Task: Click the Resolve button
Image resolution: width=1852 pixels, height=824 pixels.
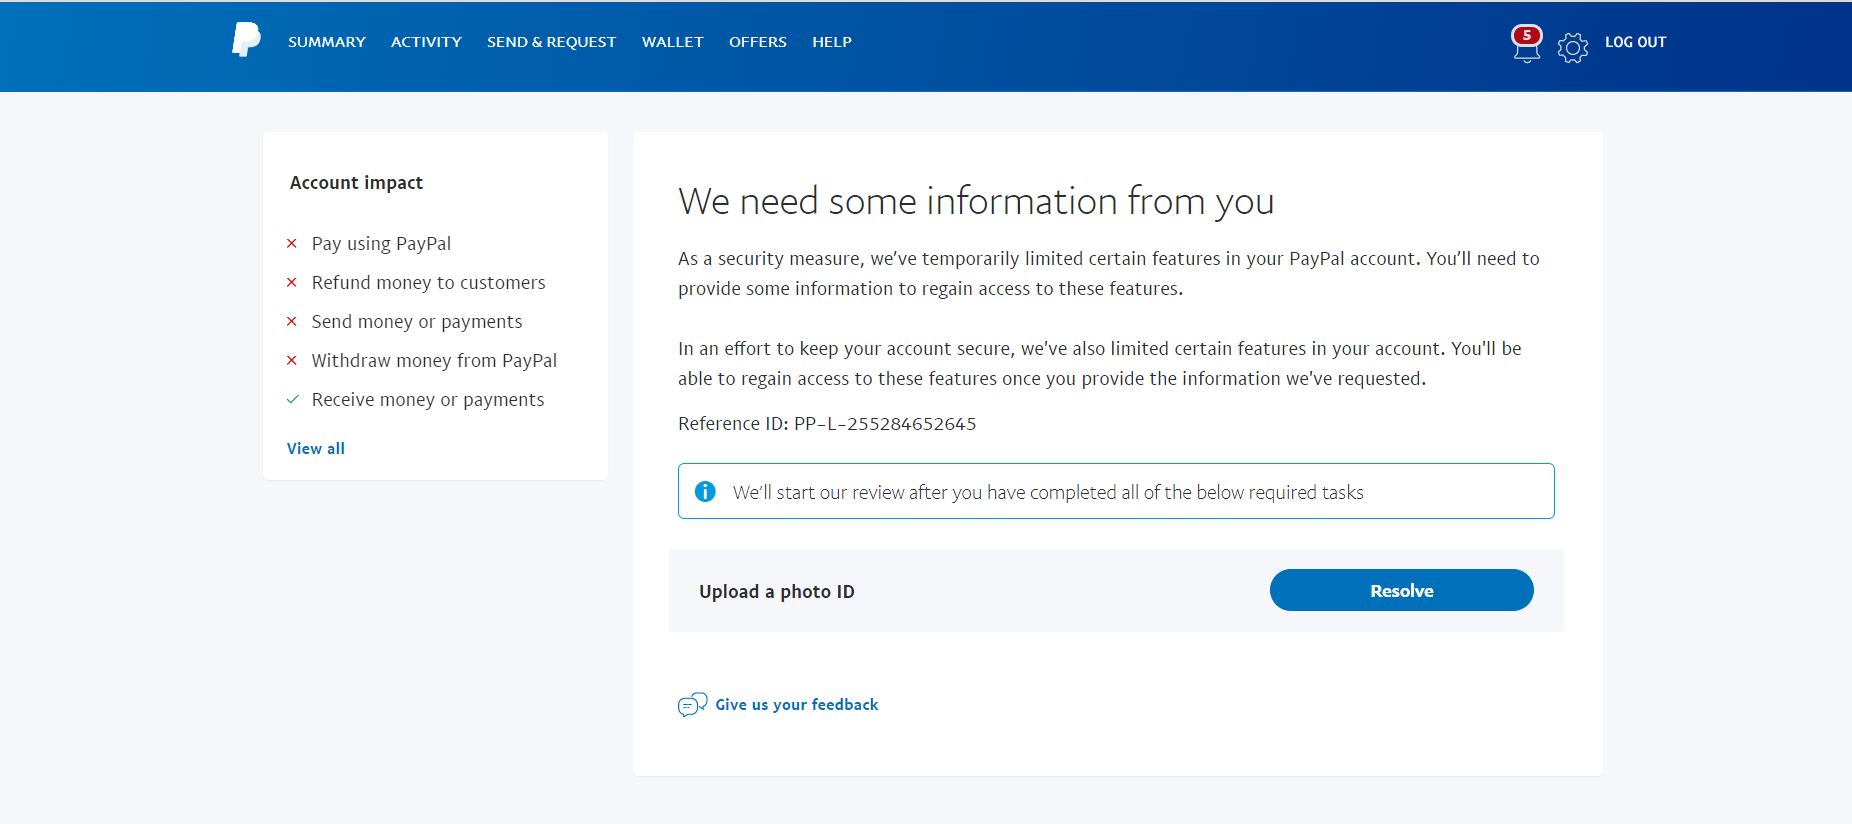Action: (1402, 590)
